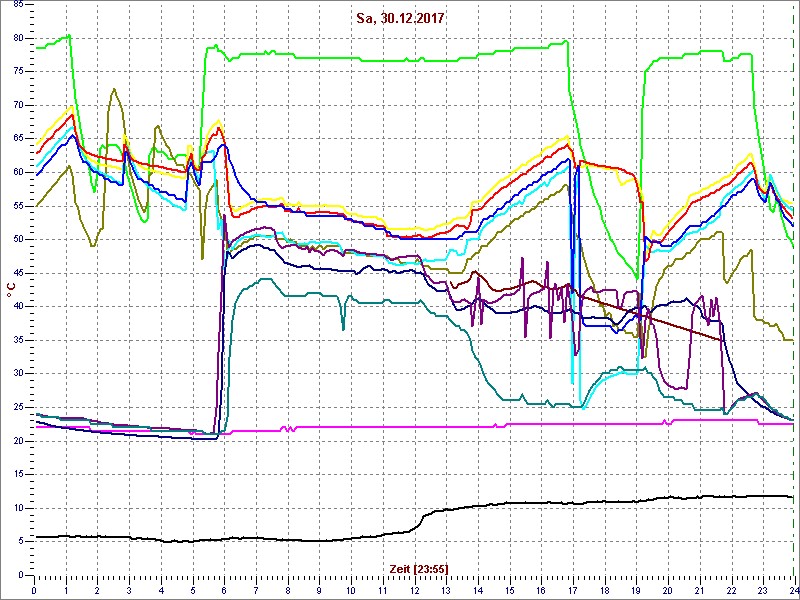Click hour 16 on the time axis
This screenshot has height=600, width=800.
click(x=540, y=591)
